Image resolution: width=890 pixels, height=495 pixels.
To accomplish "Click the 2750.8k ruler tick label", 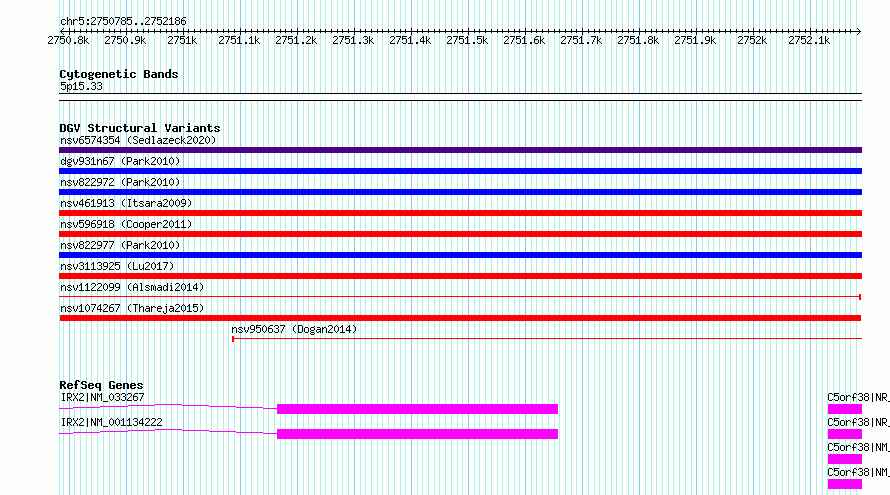I will [x=68, y=40].
